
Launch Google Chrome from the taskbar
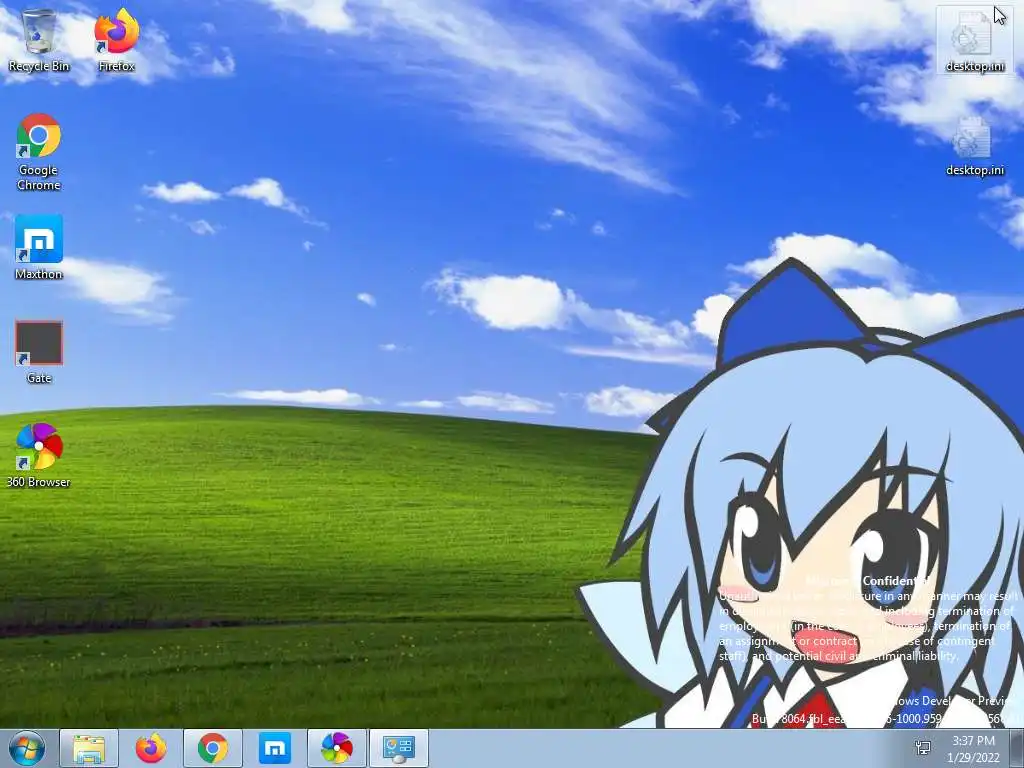[213, 748]
